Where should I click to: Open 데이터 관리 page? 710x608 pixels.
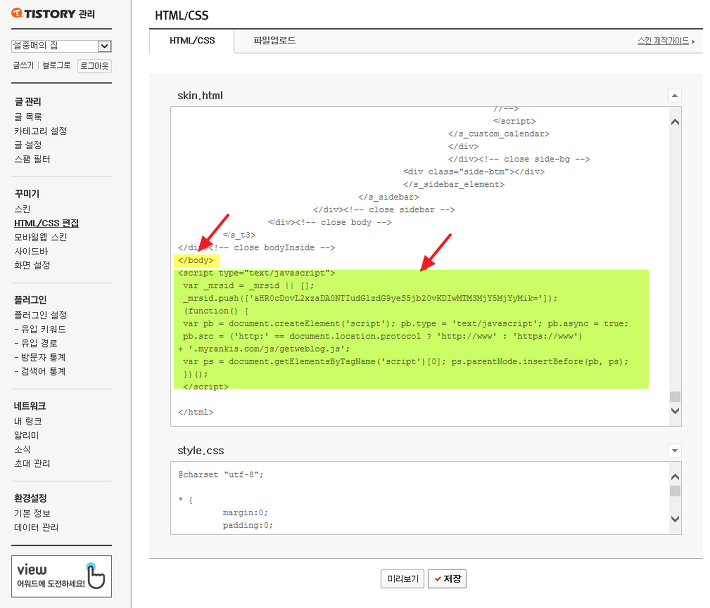point(36,527)
